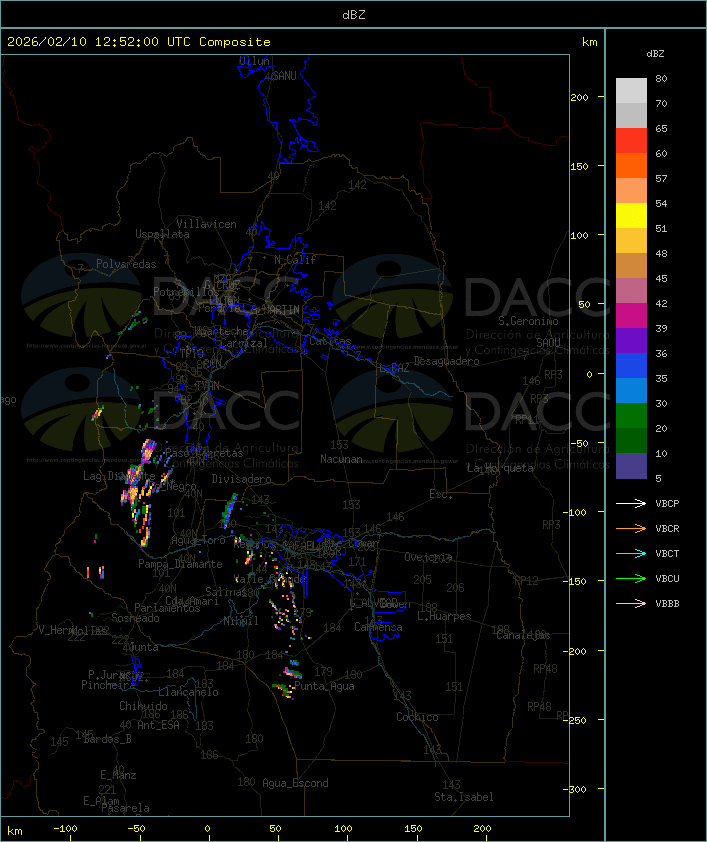The height and width of the screenshot is (842, 707).
Task: Click the Divisadero map label
Action: point(242,478)
